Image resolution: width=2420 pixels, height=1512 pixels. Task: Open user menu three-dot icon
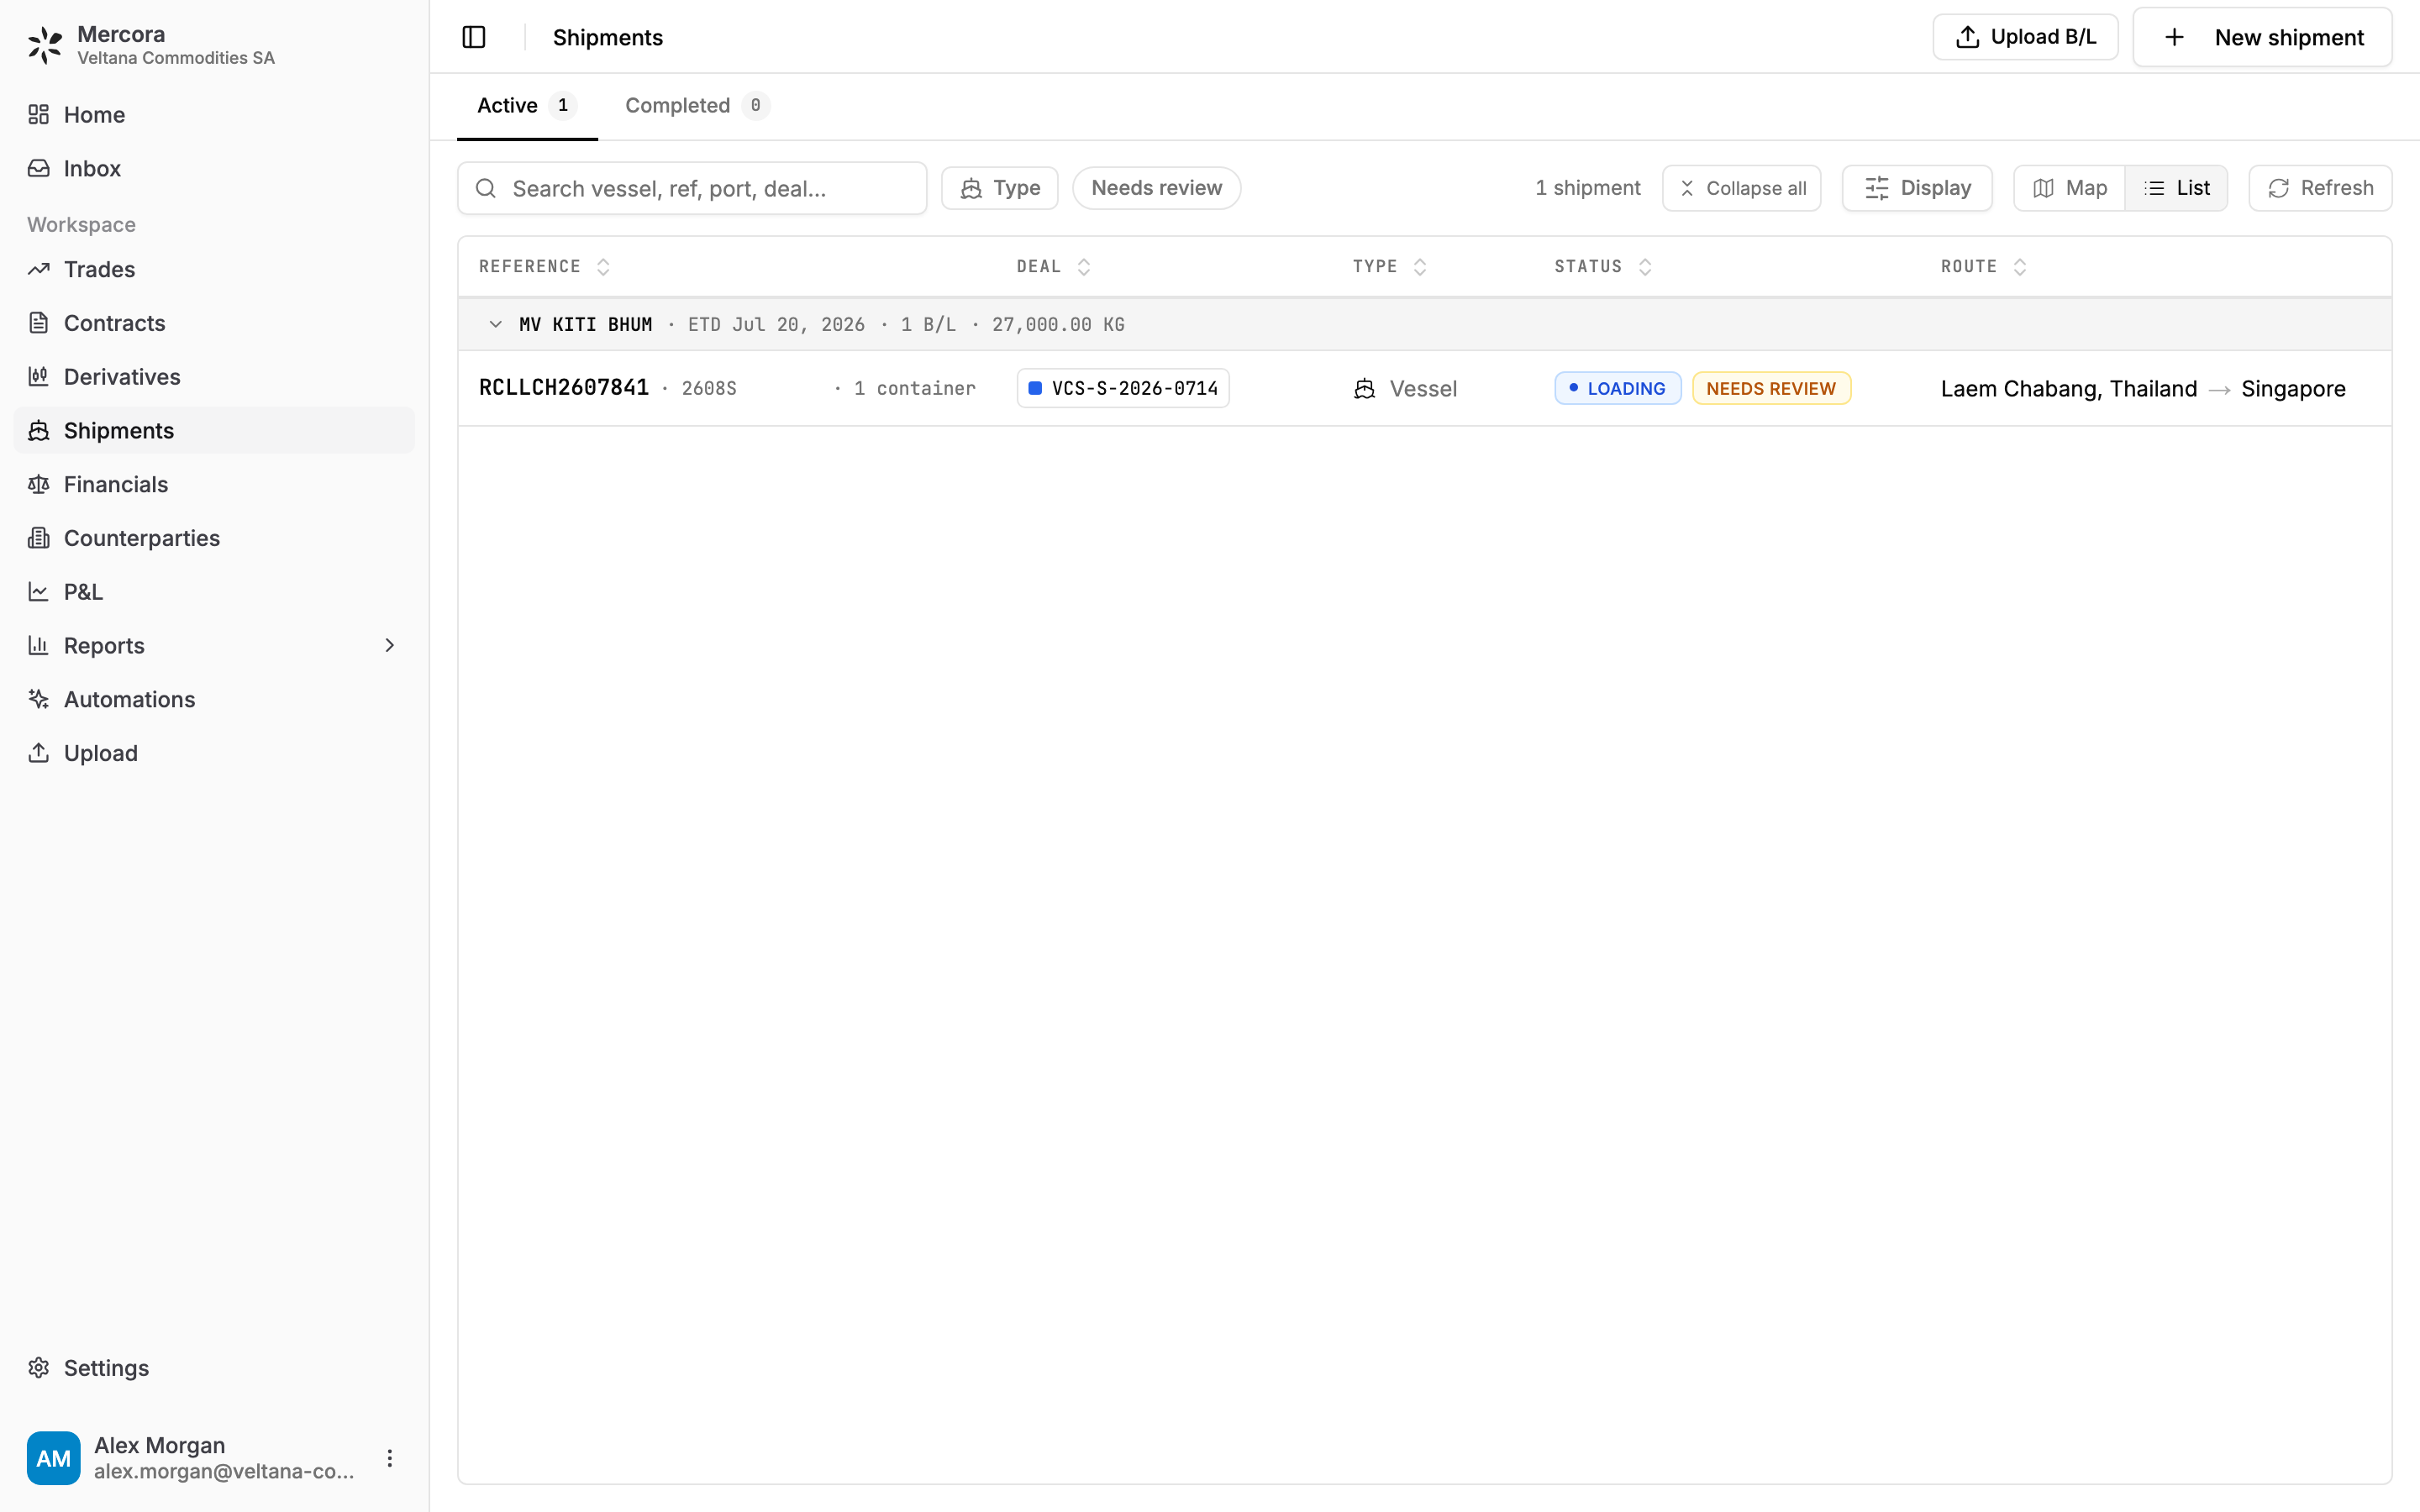click(x=390, y=1458)
